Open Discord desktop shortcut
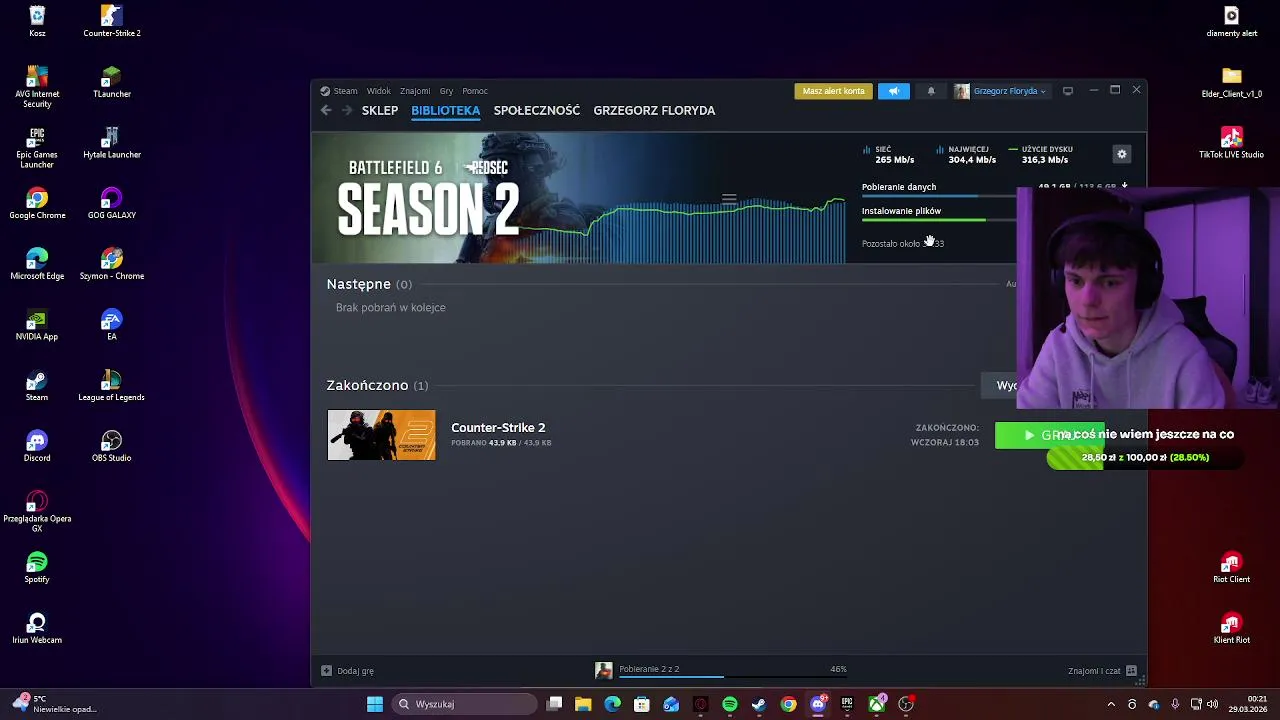Image resolution: width=1280 pixels, height=720 pixels. (x=37, y=446)
